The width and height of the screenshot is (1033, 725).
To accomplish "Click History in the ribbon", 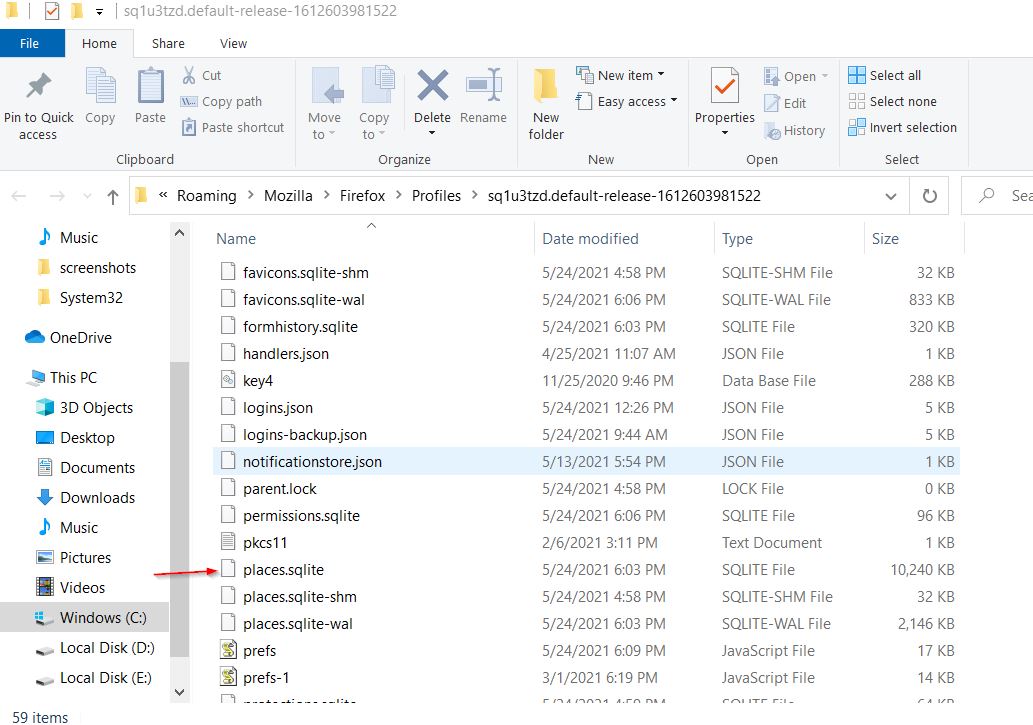I will click(x=795, y=130).
